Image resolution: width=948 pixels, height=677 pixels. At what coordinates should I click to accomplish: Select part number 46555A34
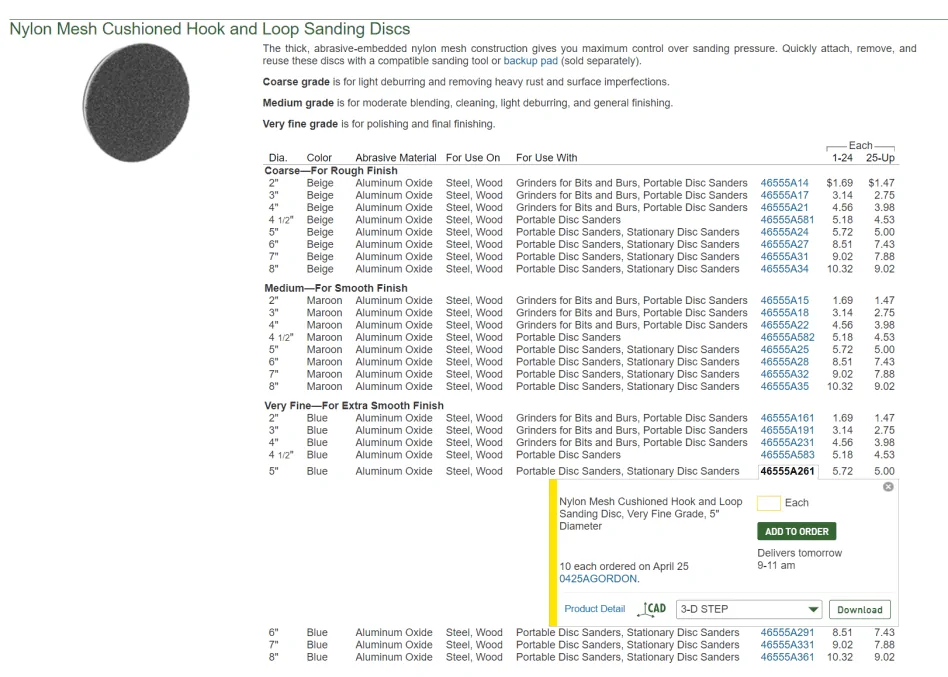[x=784, y=269]
